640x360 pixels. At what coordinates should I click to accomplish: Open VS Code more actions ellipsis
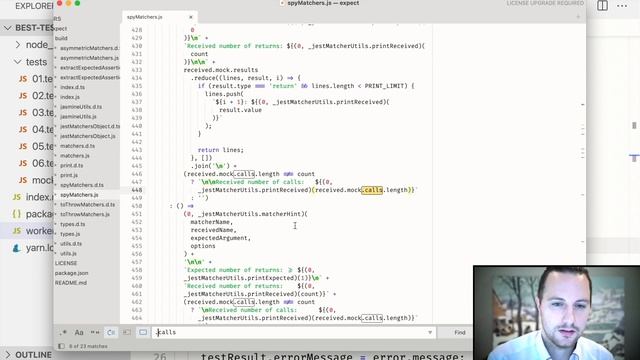point(622,6)
